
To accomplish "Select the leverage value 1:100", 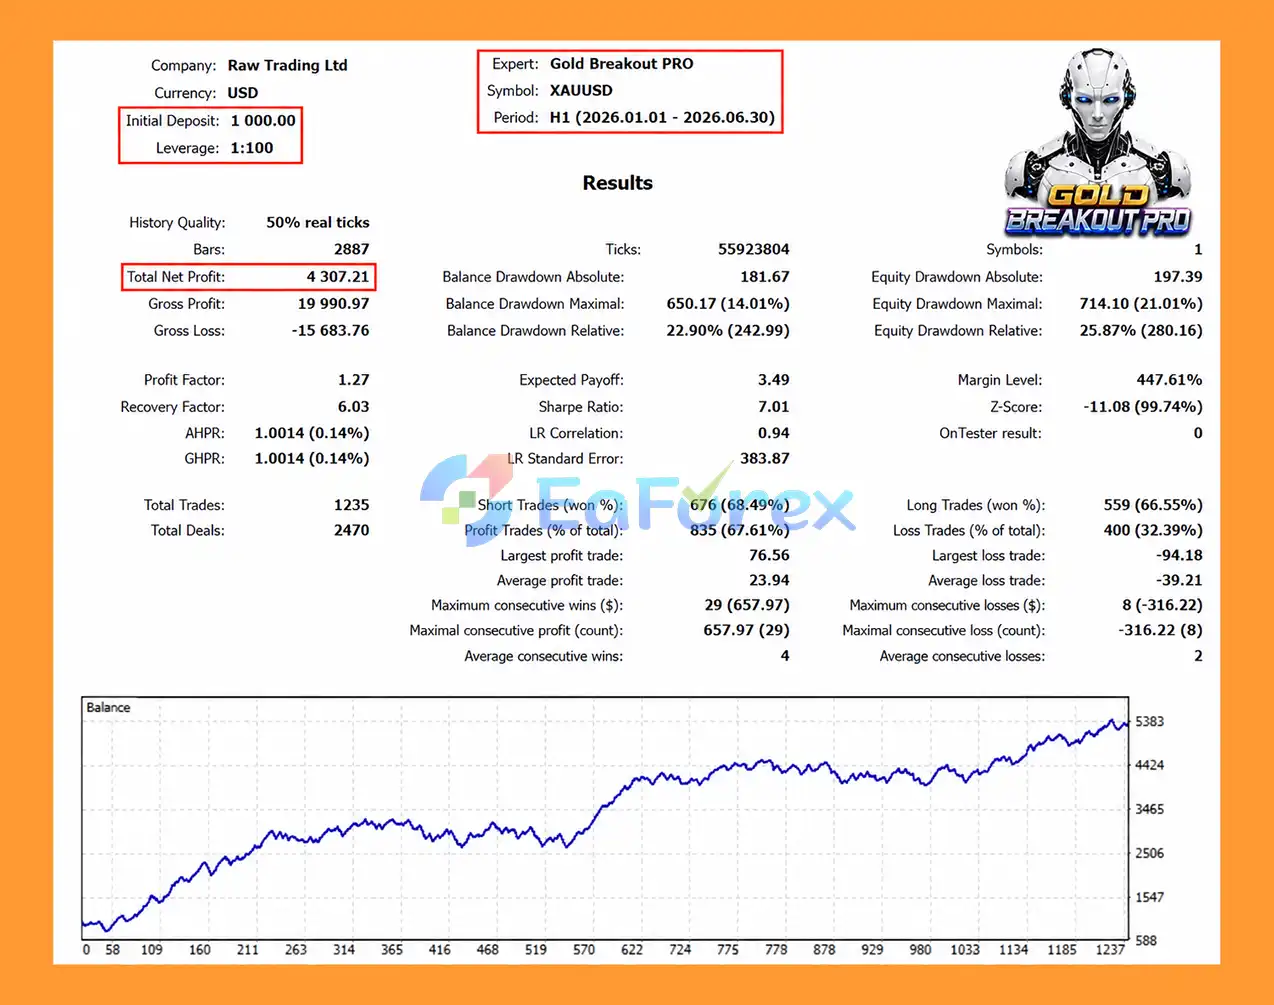I will coord(252,148).
